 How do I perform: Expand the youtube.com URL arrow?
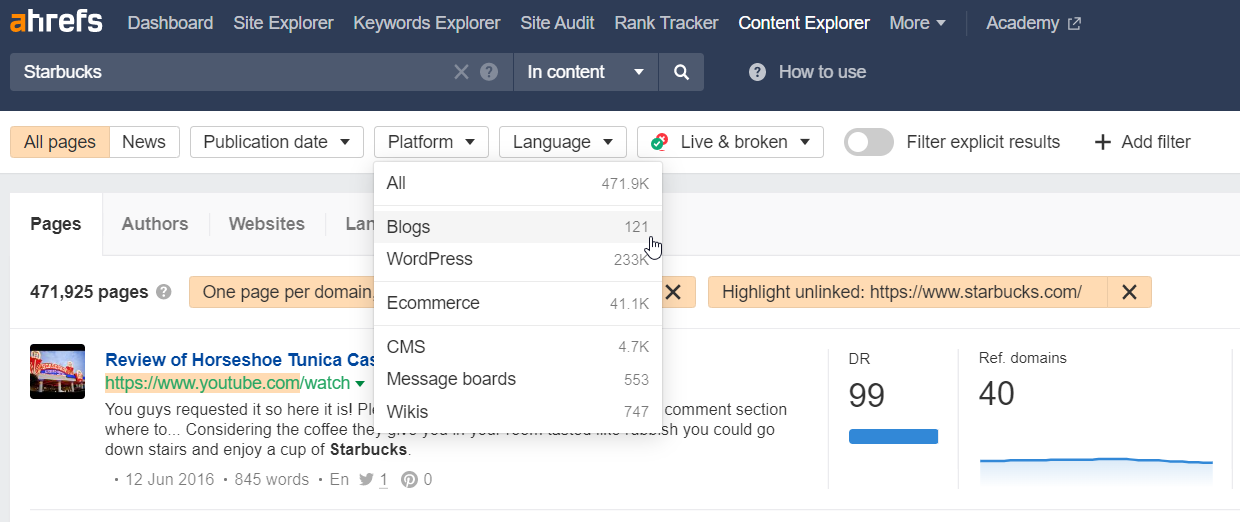360,383
